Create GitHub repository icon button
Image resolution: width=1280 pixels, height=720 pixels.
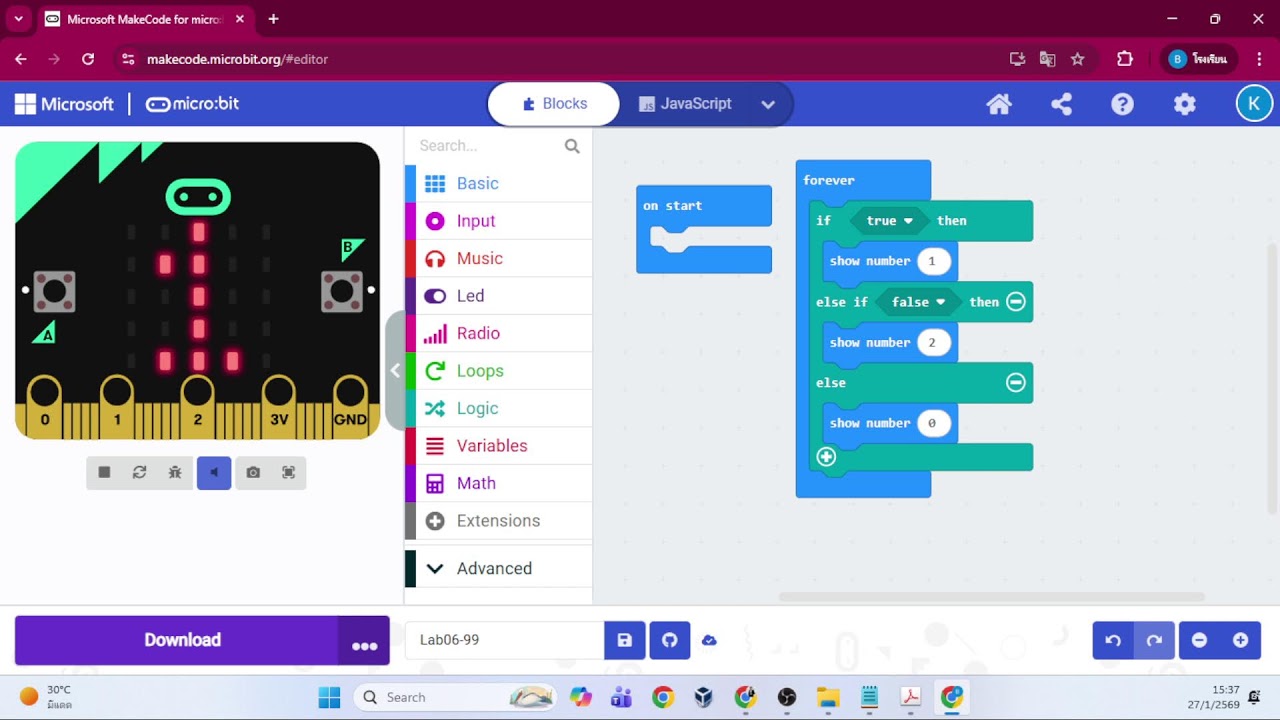[x=670, y=640]
